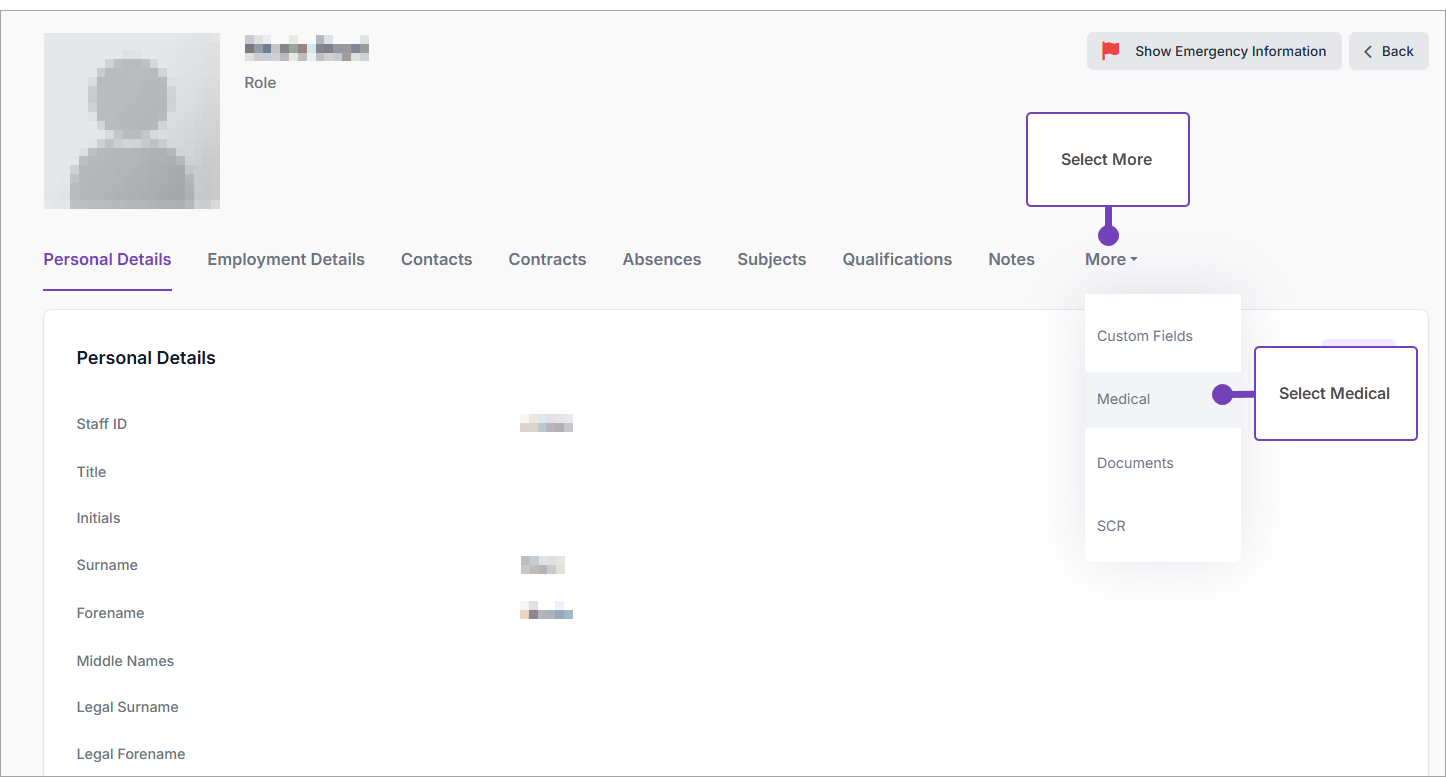Click the red flag emergency icon
This screenshot has width=1446, height=777.
tap(1110, 51)
